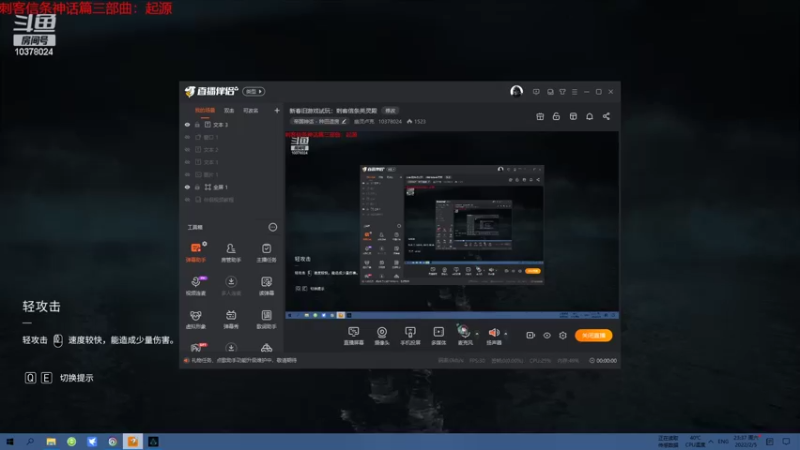Open File Explorer from taskbar

click(51, 441)
